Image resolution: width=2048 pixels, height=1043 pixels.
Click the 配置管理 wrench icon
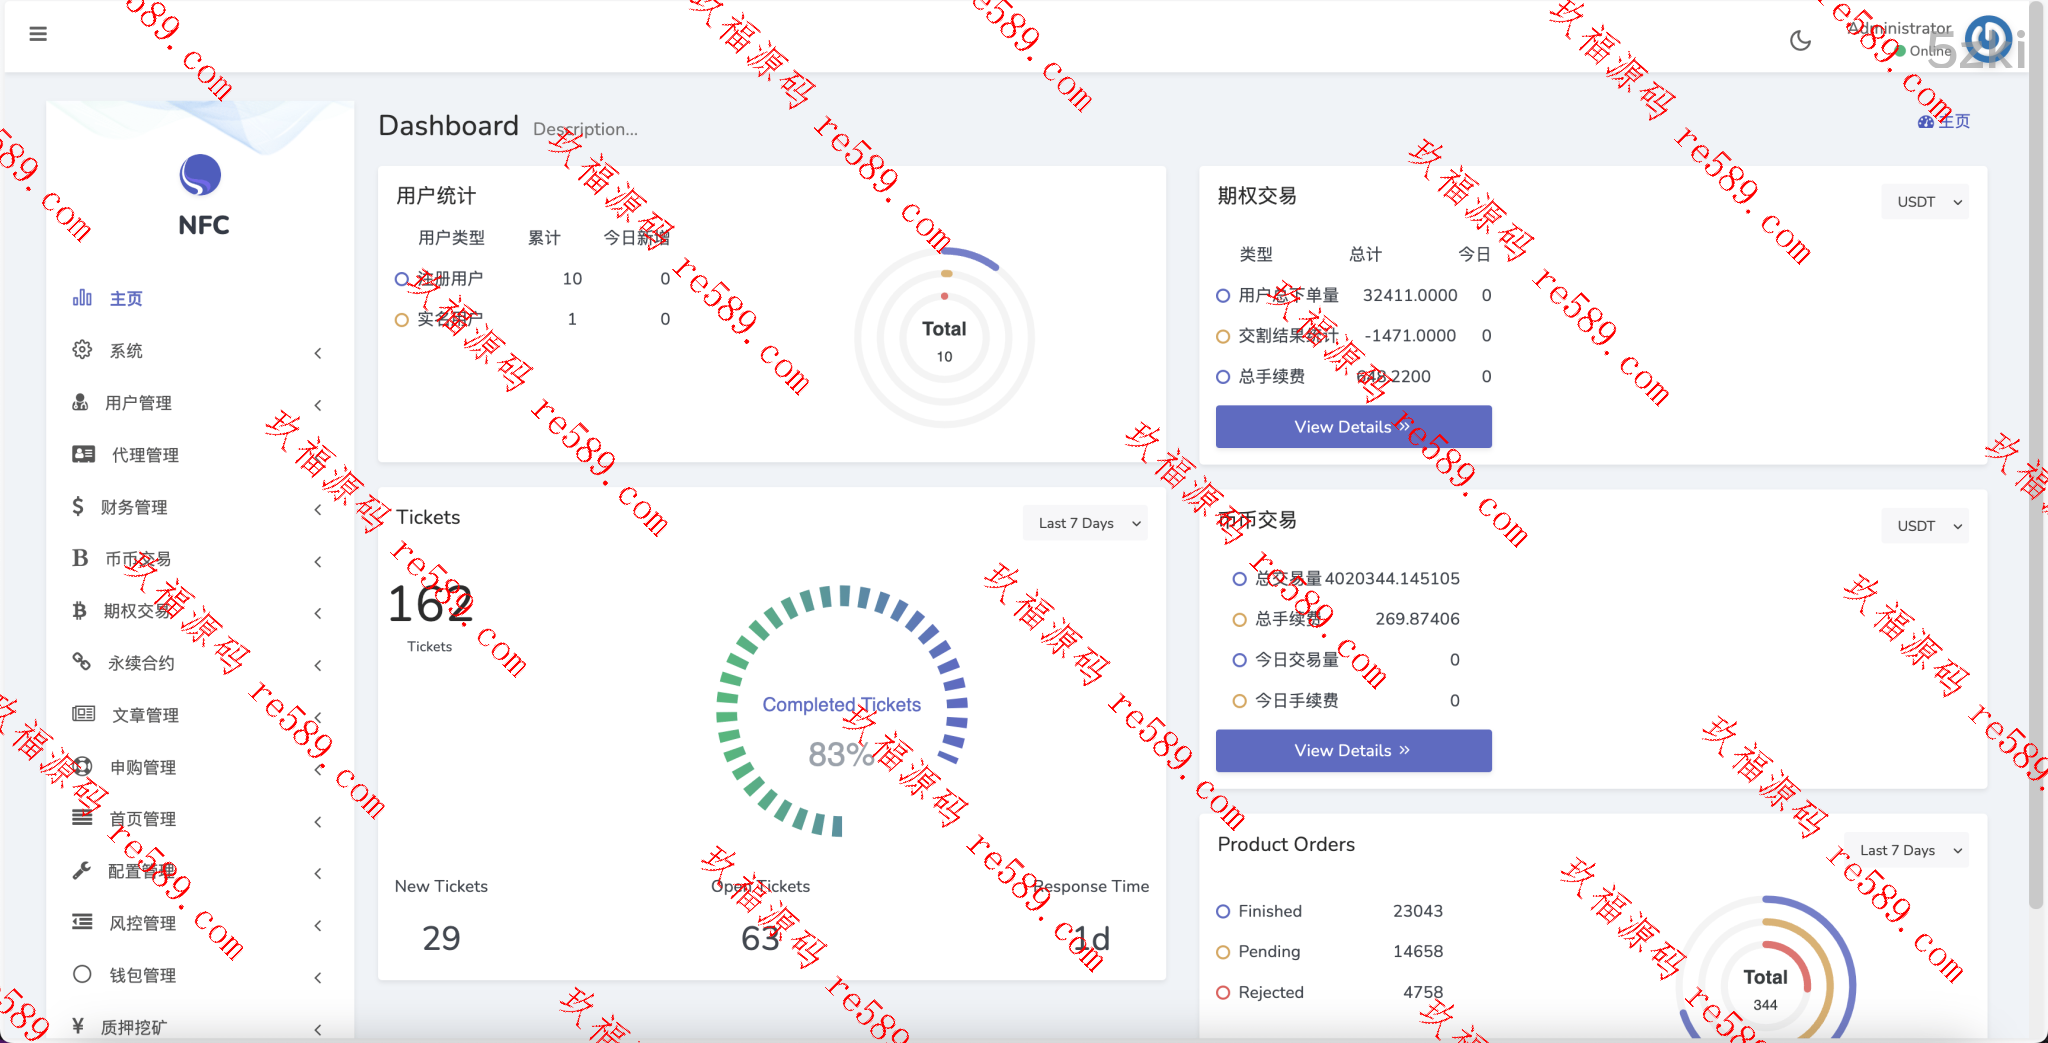tap(82, 871)
